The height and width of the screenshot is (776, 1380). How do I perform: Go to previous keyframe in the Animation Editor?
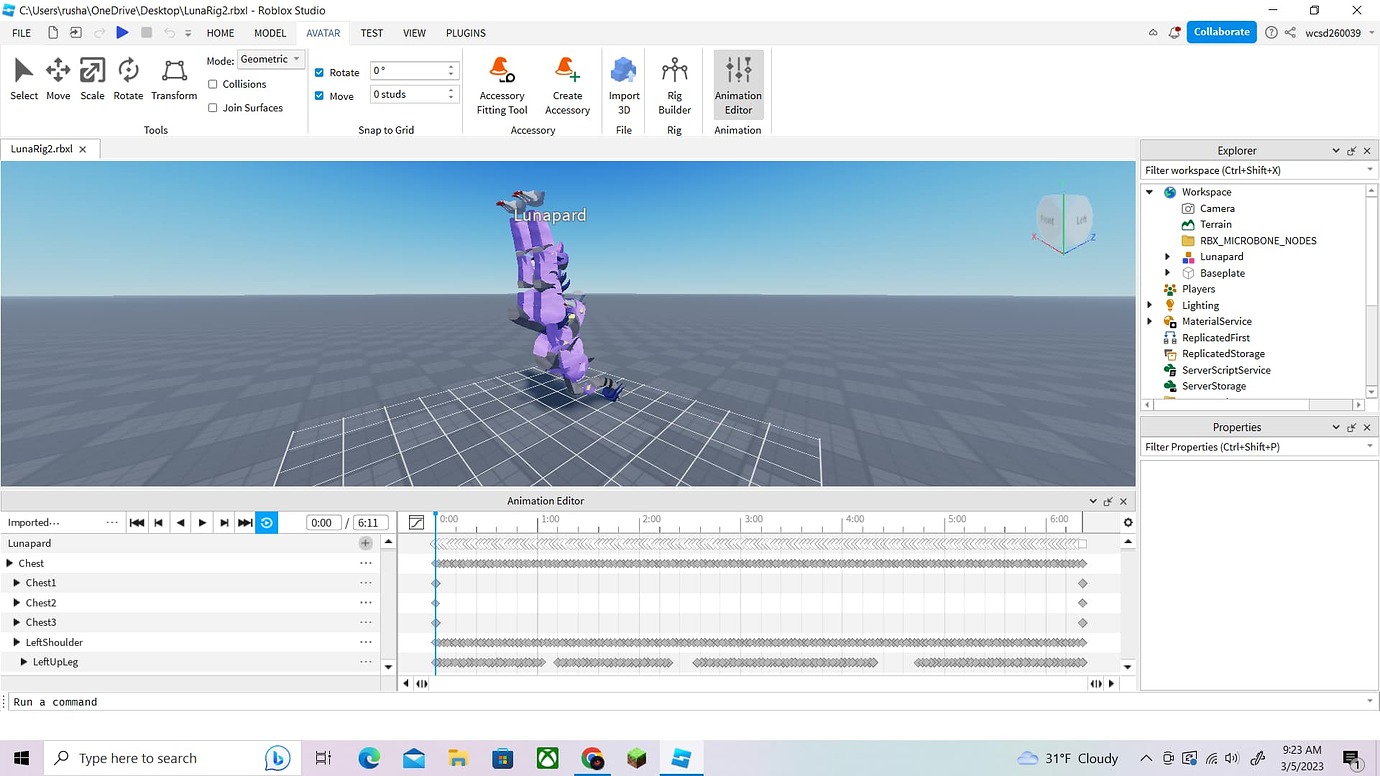coord(158,523)
